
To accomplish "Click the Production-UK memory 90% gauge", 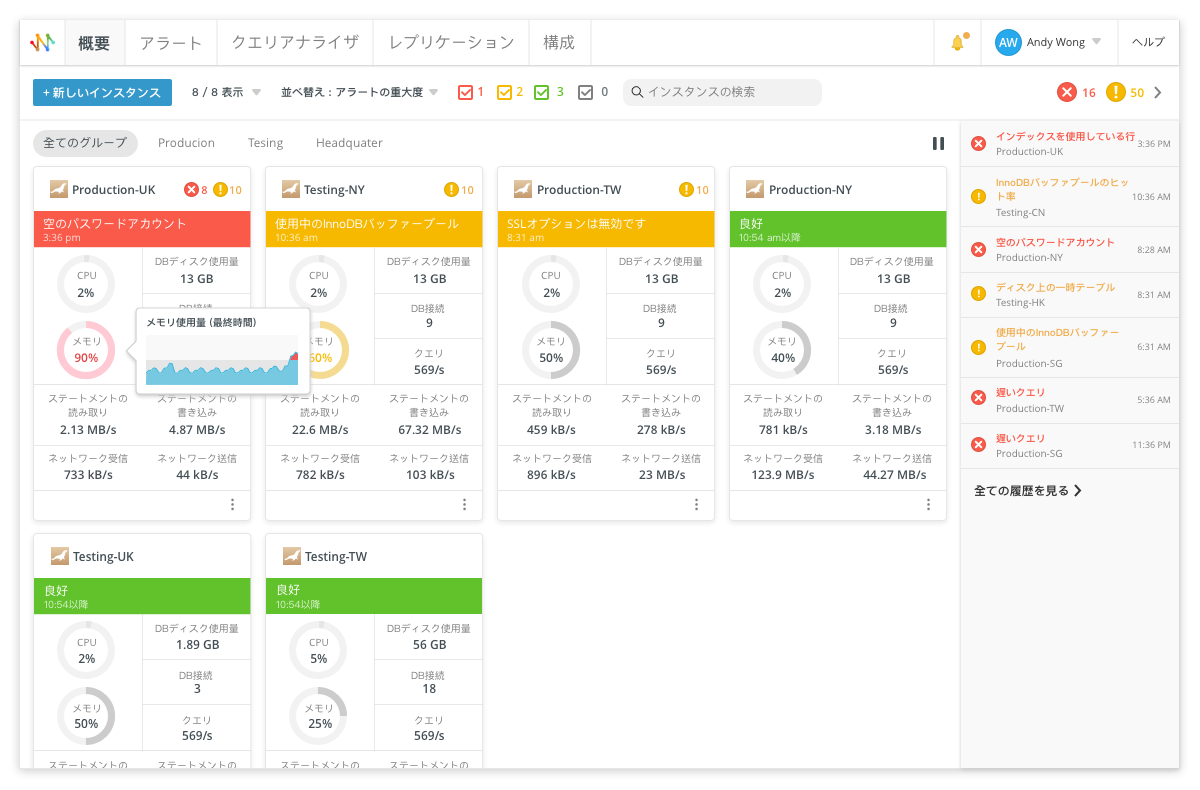I will tap(86, 350).
